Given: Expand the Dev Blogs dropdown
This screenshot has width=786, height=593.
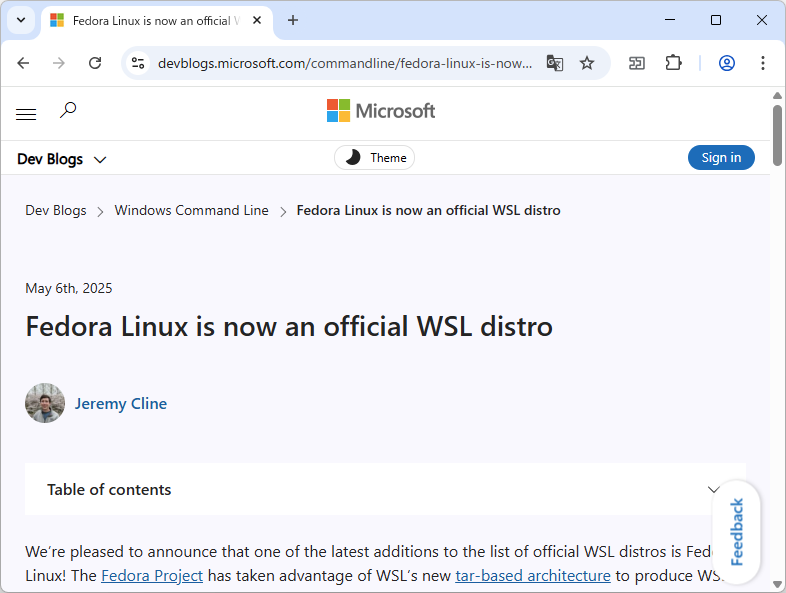Looking at the screenshot, I should click(x=62, y=159).
